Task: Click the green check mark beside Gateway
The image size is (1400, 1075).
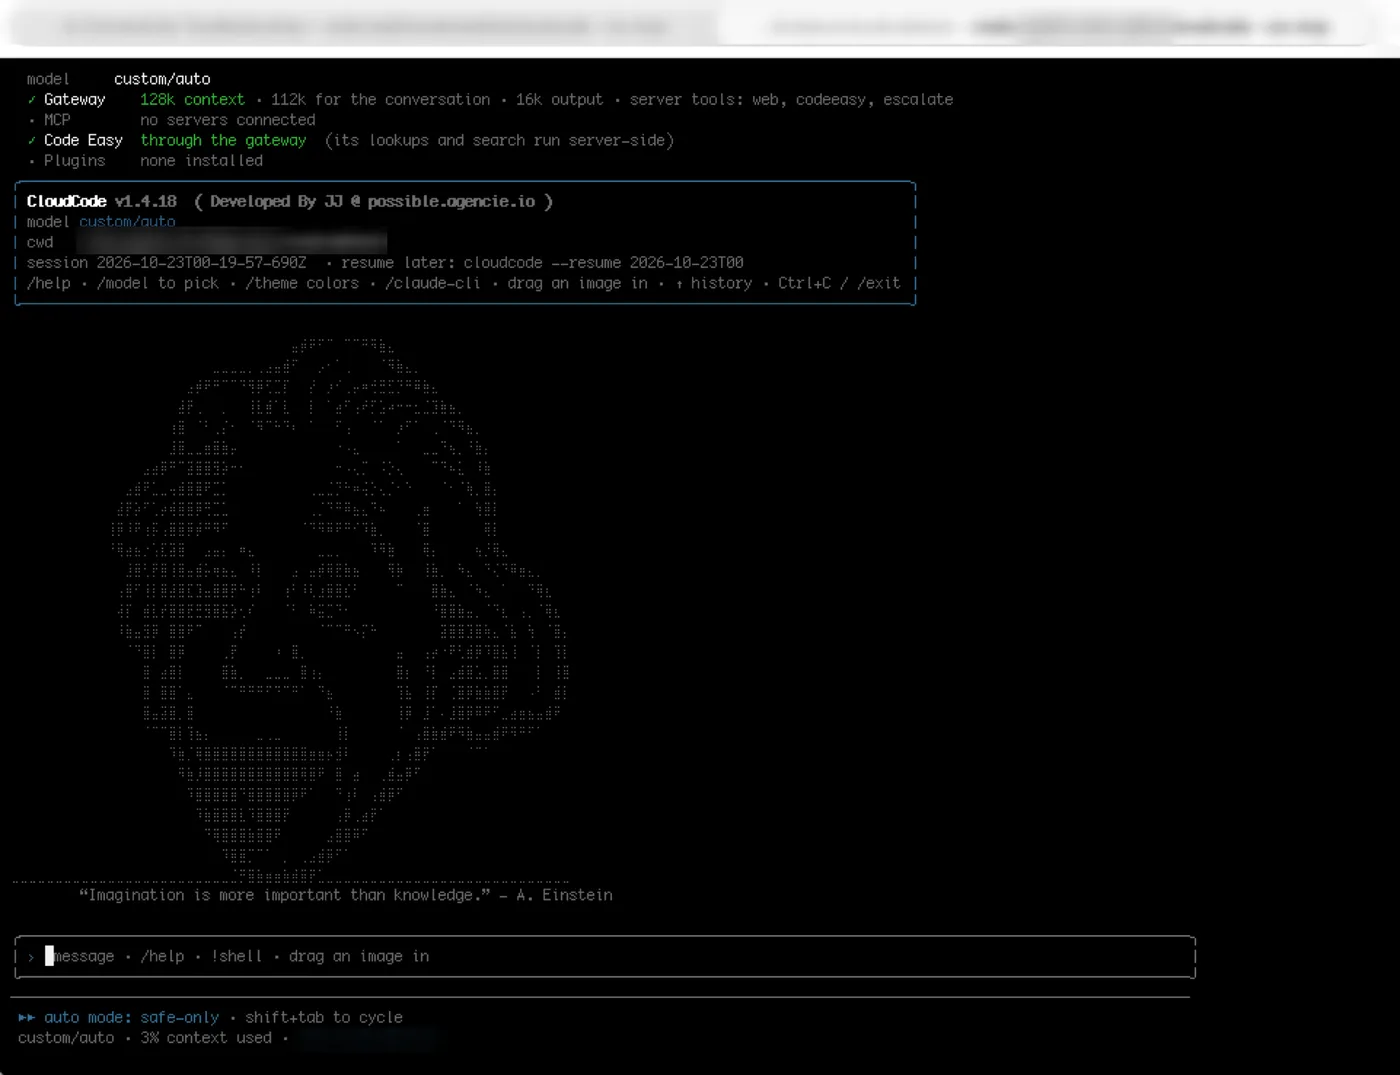Action: point(31,100)
